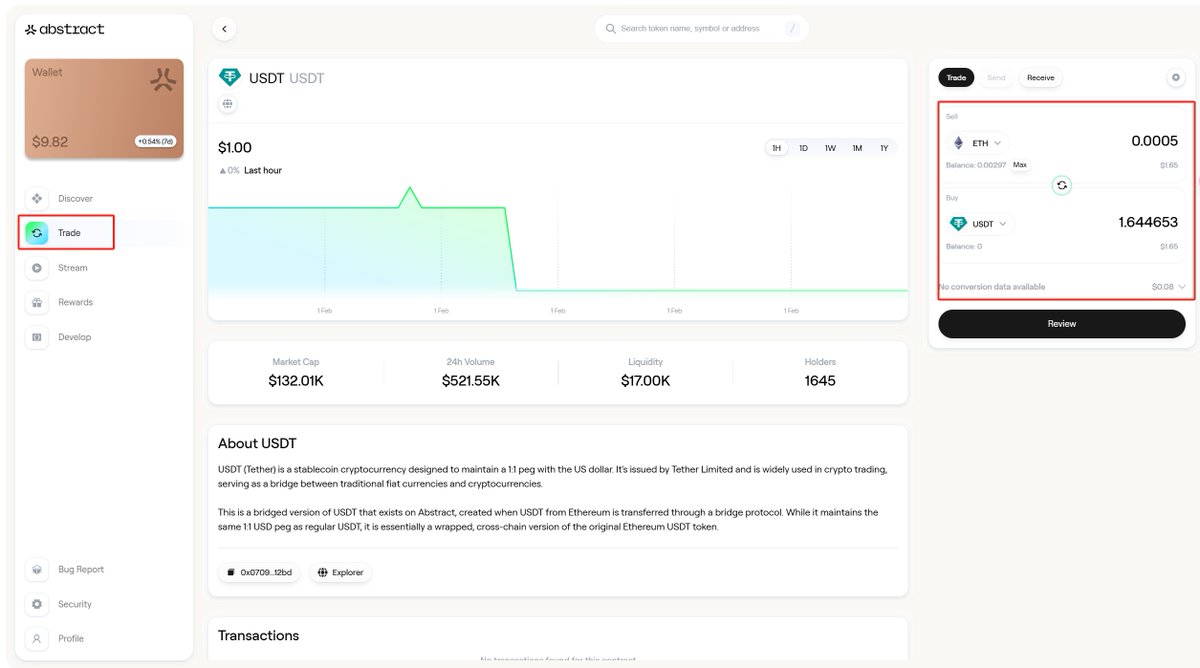Open the website globe icon under USDT

click(x=228, y=103)
